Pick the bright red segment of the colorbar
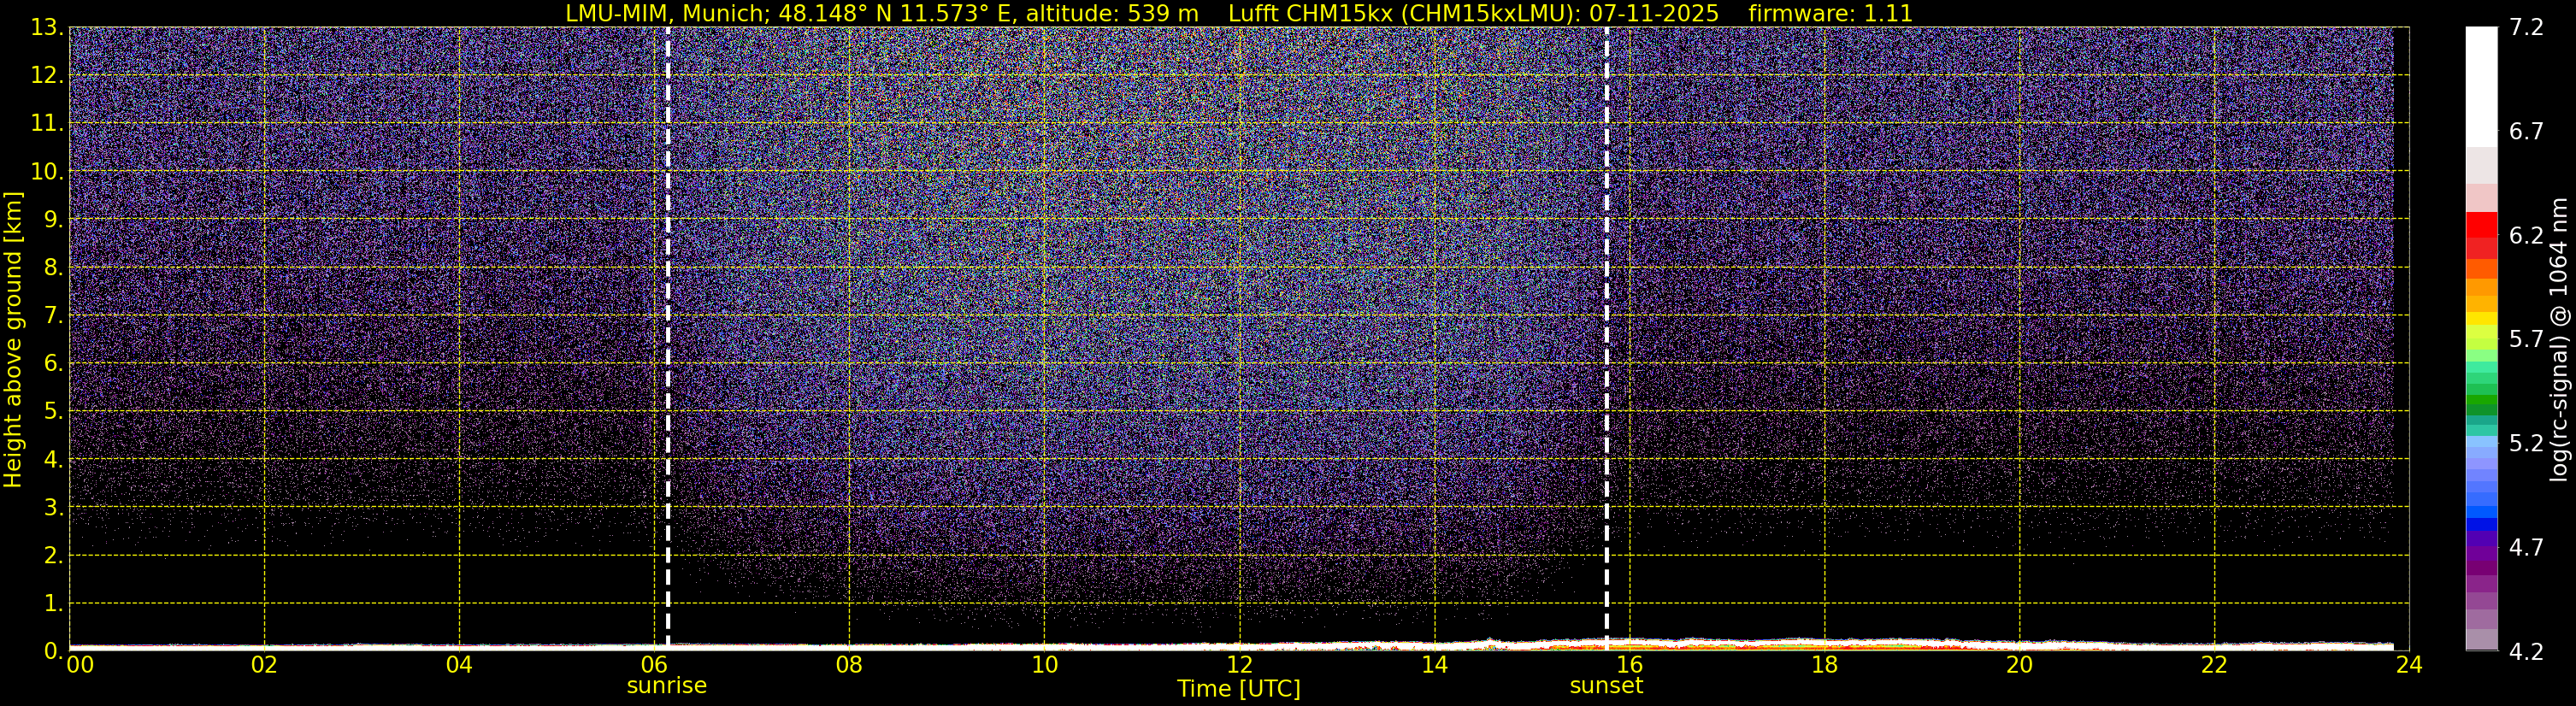2576x706 pixels. (x=2481, y=224)
